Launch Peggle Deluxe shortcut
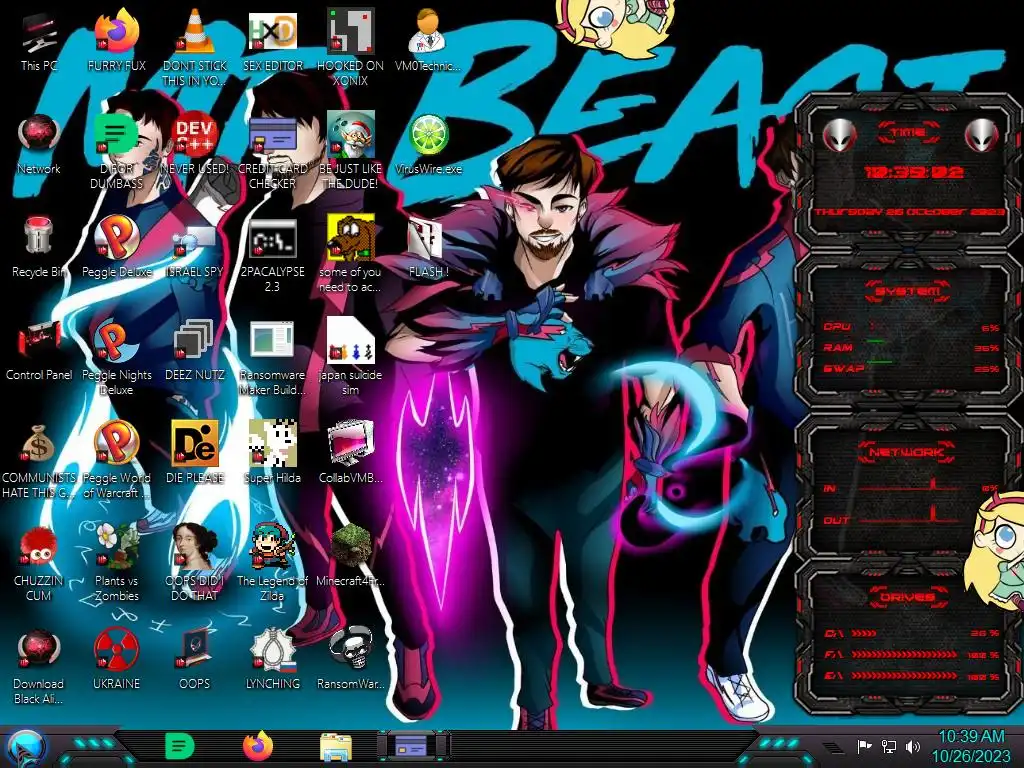1024x768 pixels. pos(117,247)
